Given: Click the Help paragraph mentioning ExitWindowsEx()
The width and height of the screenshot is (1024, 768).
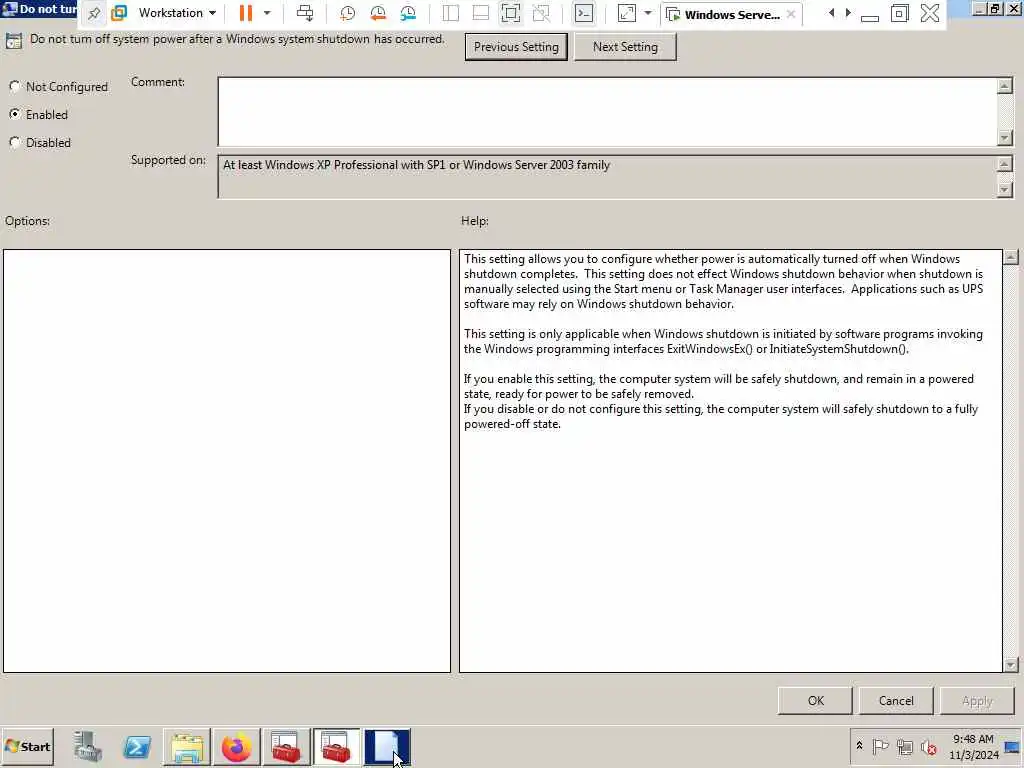Looking at the screenshot, I should [x=723, y=342].
